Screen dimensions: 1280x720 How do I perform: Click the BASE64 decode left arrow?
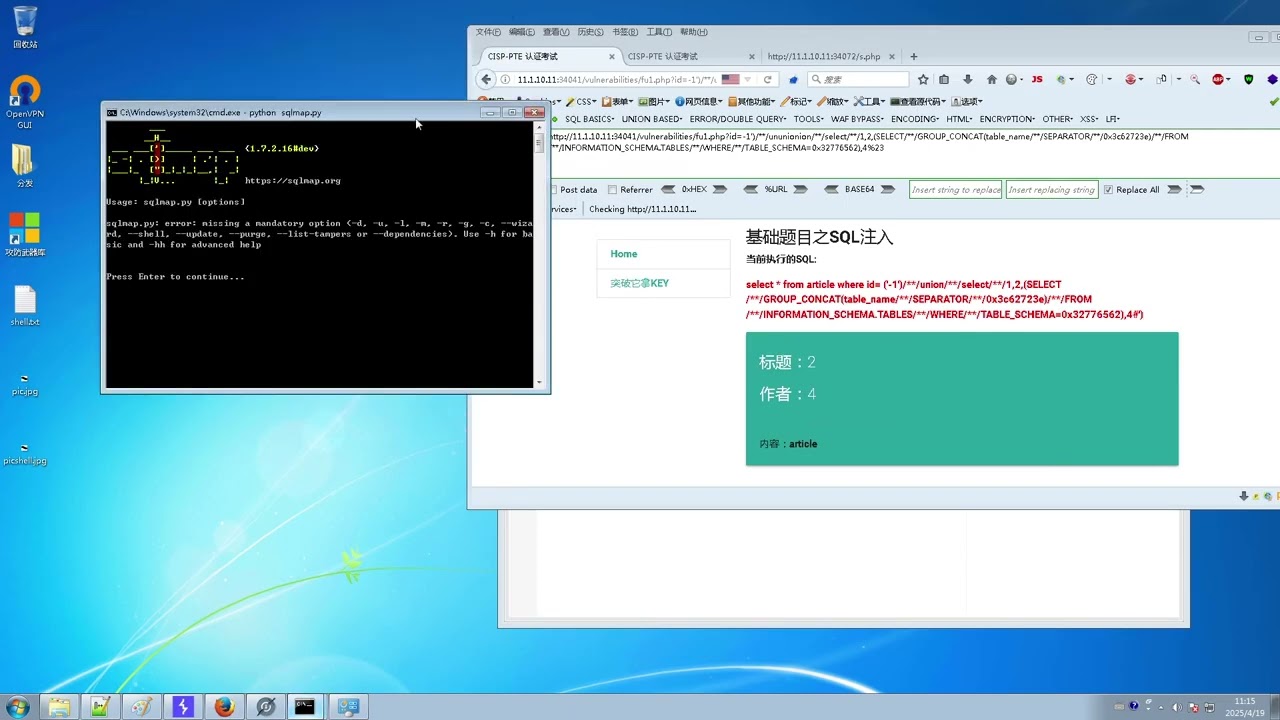[x=832, y=189]
